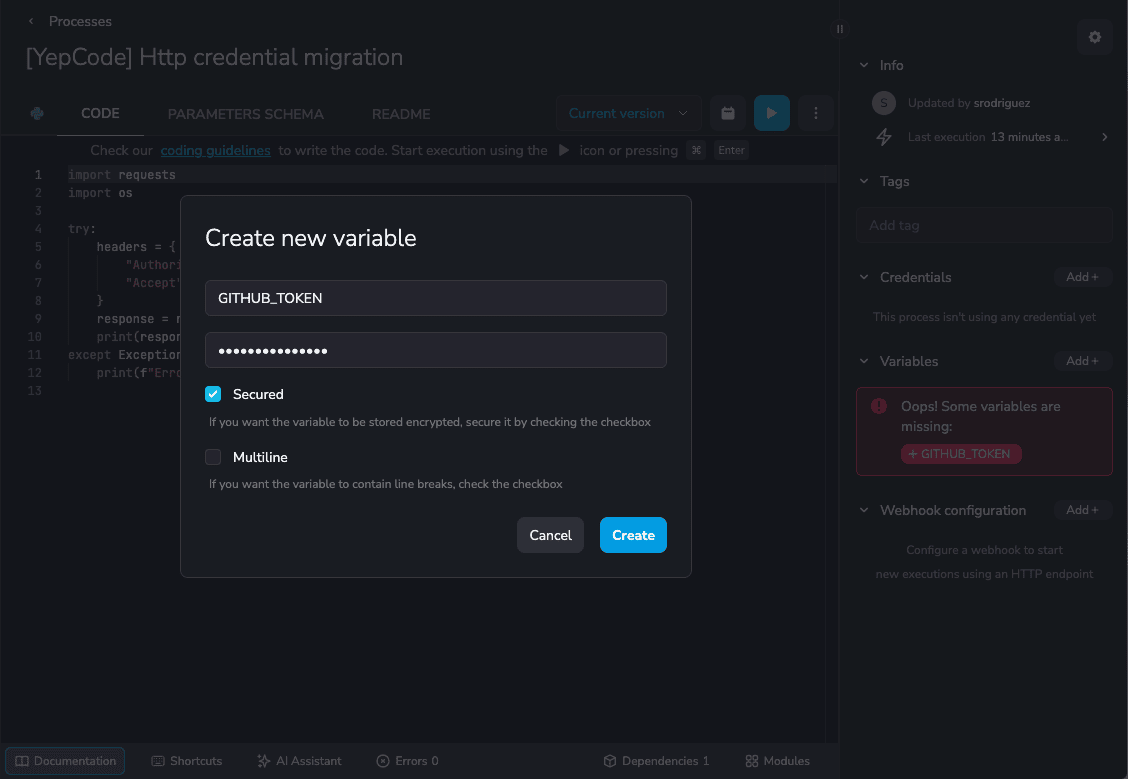Image resolution: width=1128 pixels, height=779 pixels.
Task: Click the variable name field GITHUB_TOKEN
Action: tap(436, 298)
